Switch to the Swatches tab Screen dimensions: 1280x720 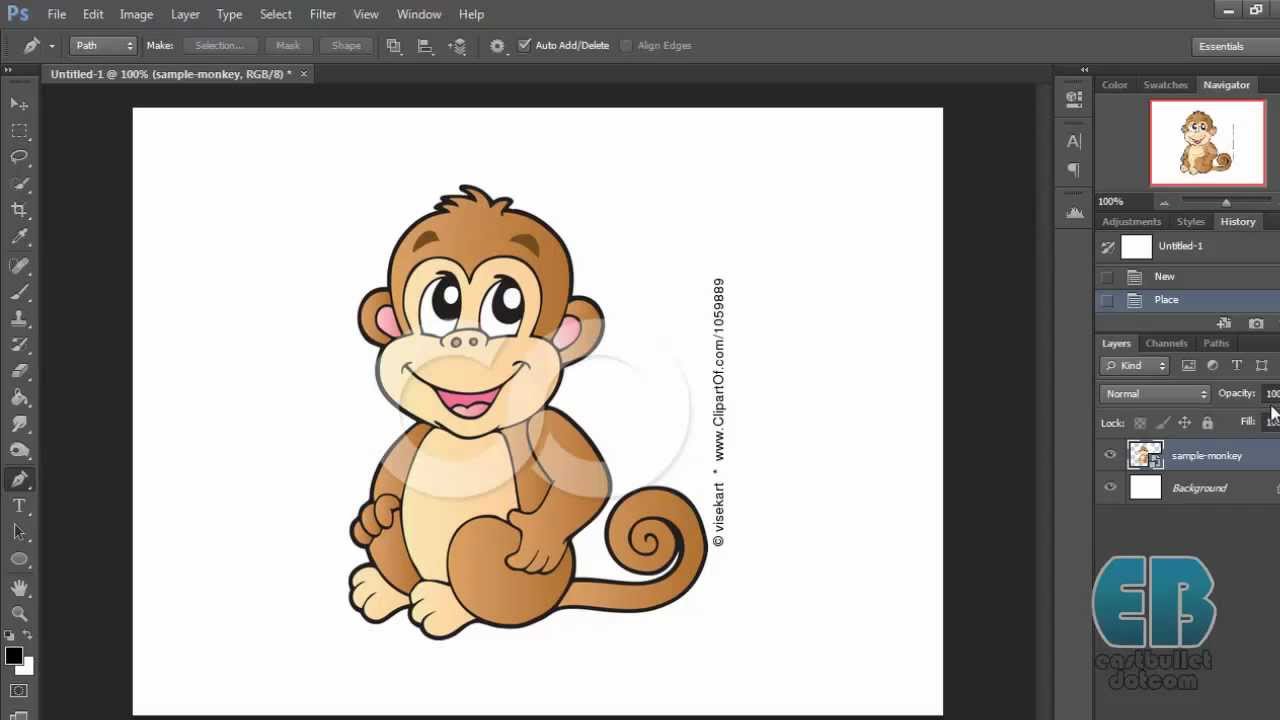point(1165,85)
